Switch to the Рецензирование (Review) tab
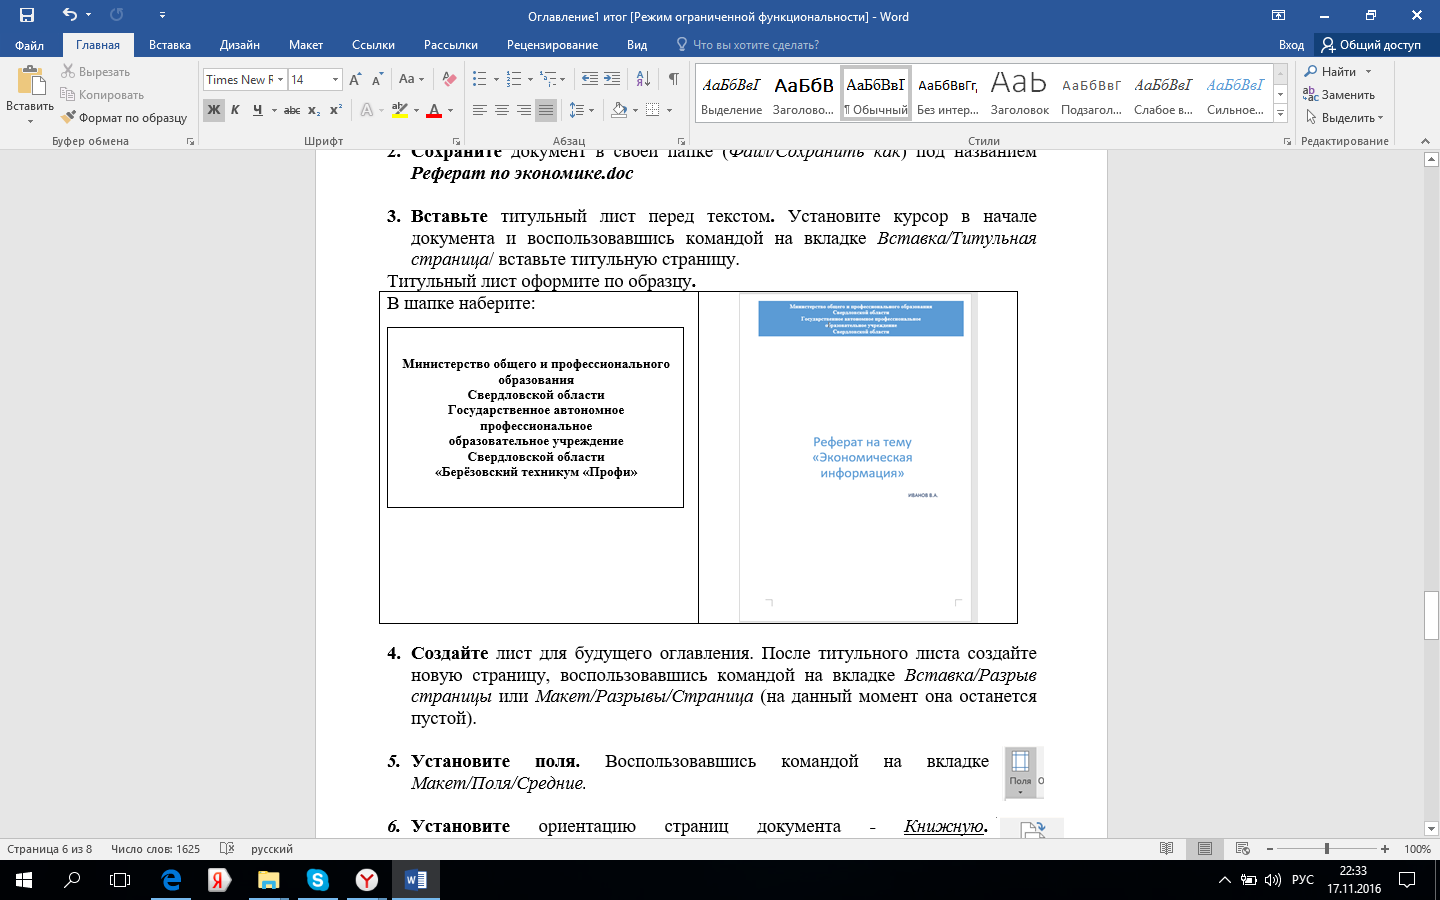 pyautogui.click(x=552, y=45)
